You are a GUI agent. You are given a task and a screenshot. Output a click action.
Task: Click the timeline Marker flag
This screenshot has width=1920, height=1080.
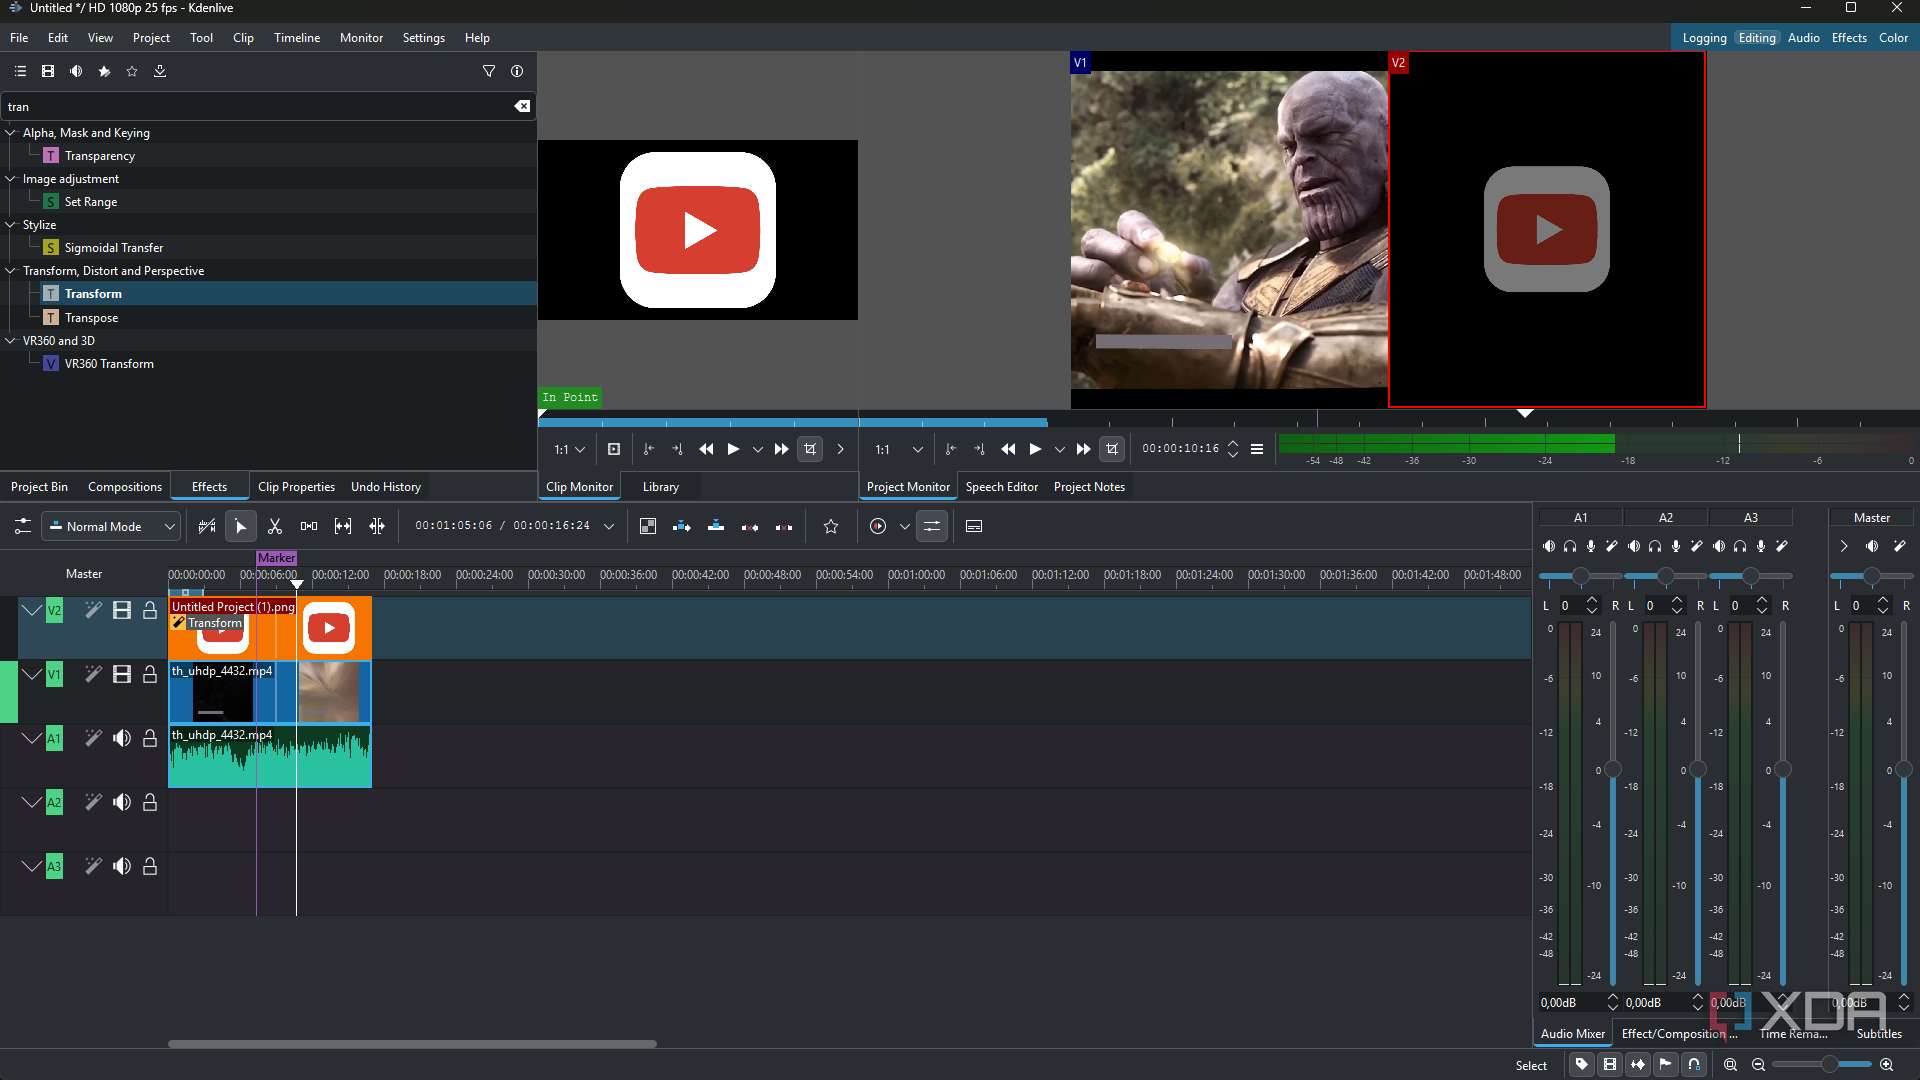pos(276,558)
